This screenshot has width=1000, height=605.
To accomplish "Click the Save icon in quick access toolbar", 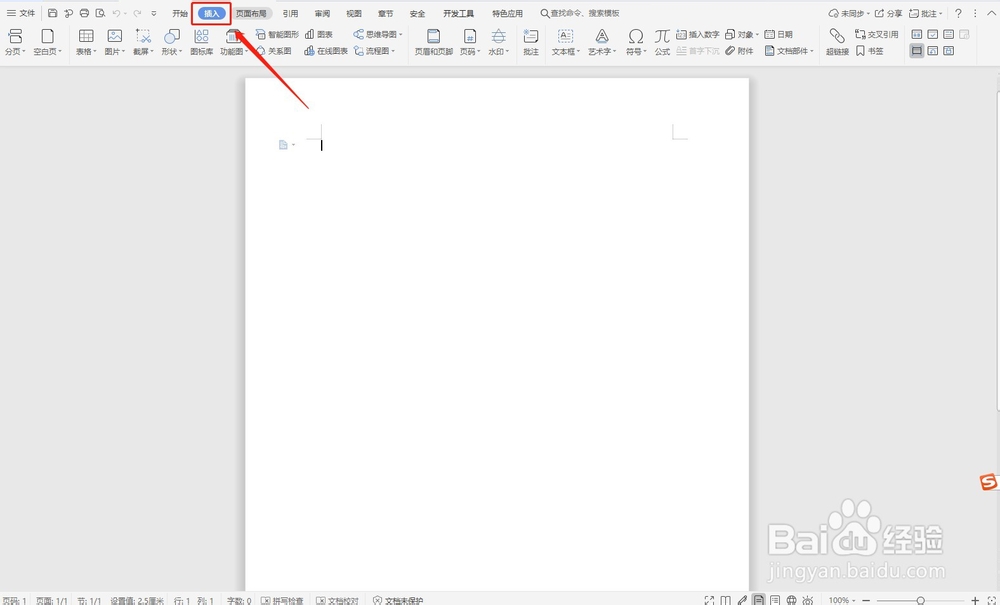I will 53,13.
